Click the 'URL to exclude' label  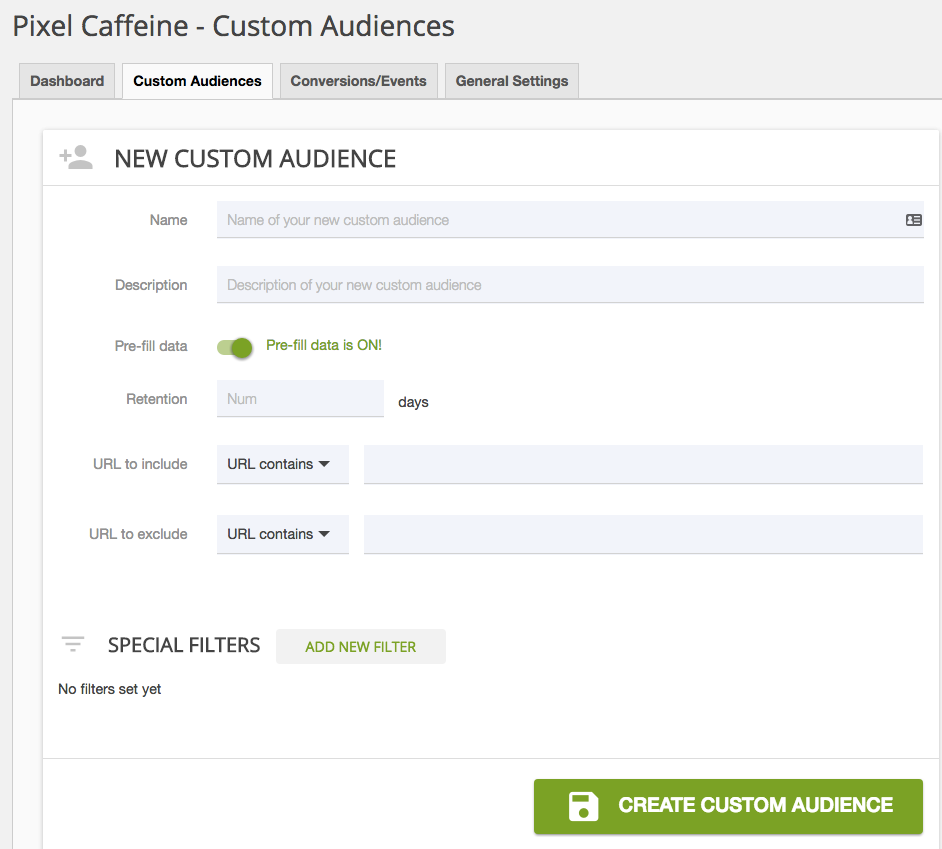(x=138, y=534)
